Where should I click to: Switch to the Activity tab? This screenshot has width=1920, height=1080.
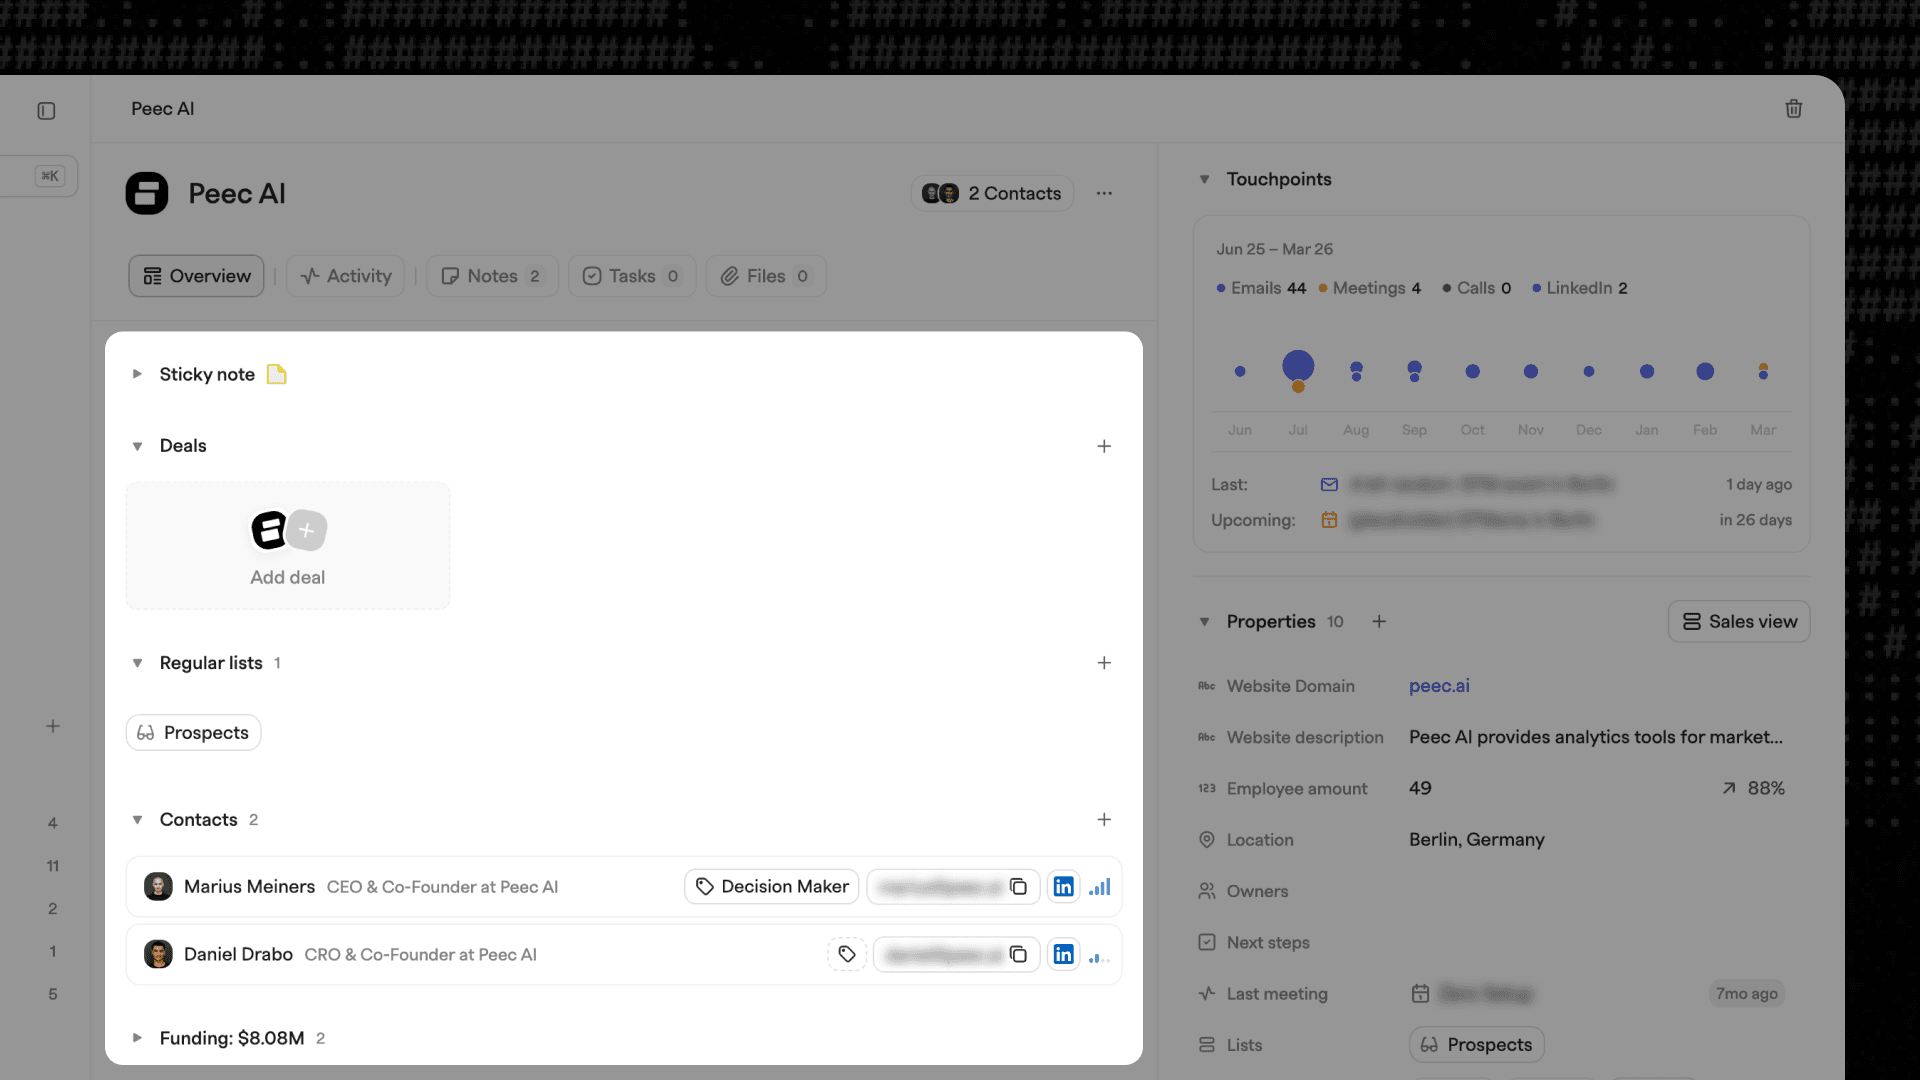click(x=346, y=276)
